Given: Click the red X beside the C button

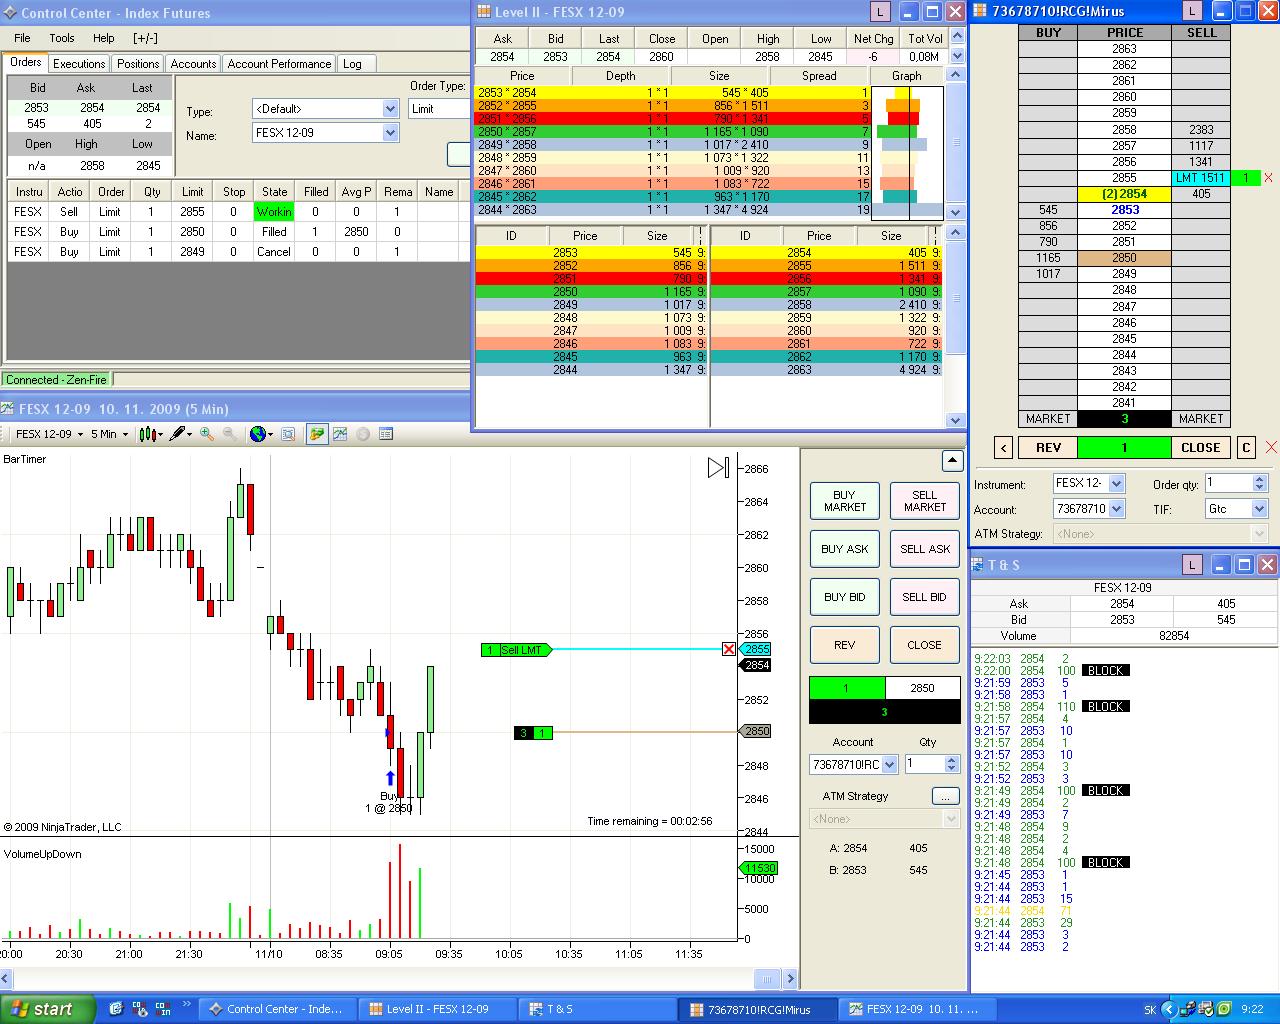Looking at the screenshot, I should 1271,447.
